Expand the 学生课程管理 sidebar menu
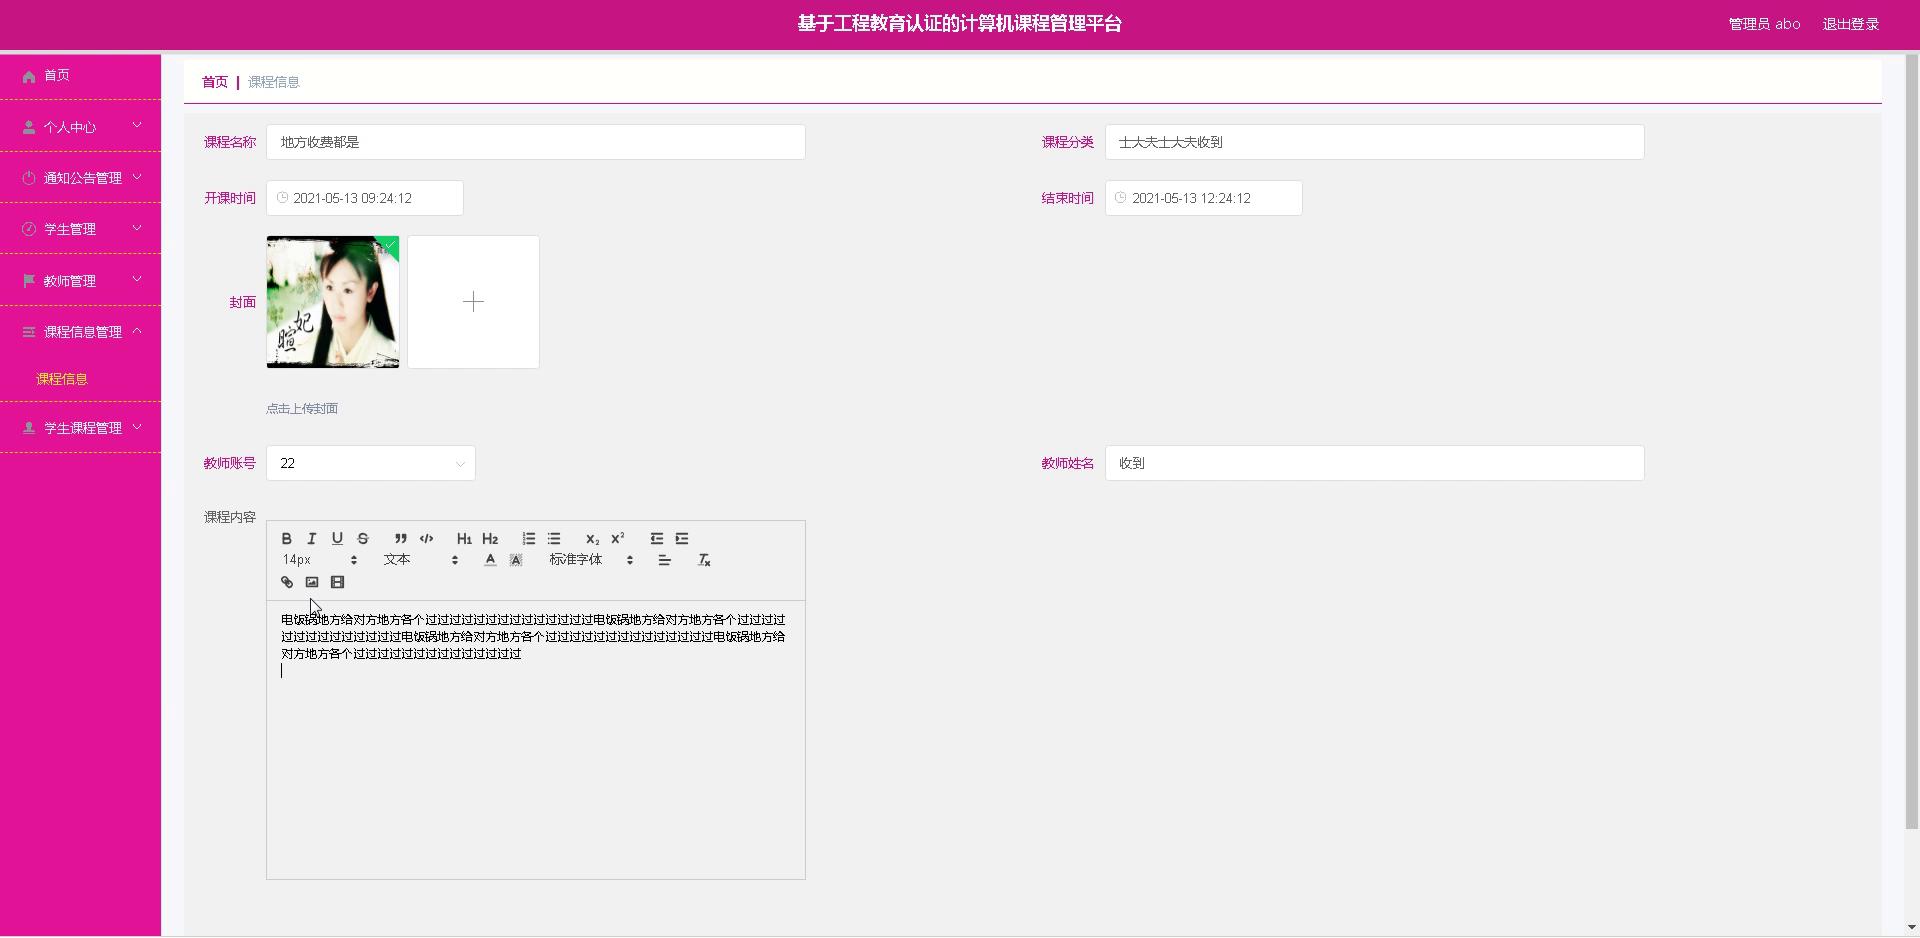 (80, 428)
